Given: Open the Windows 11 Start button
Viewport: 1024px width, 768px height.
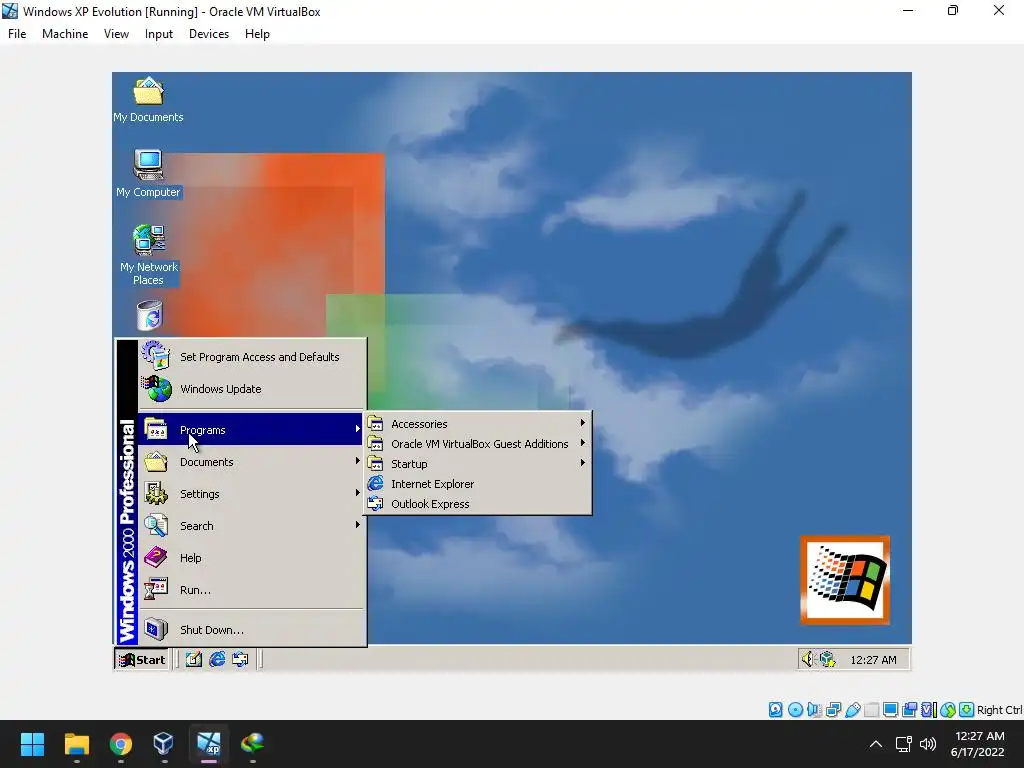Looking at the screenshot, I should 32,744.
